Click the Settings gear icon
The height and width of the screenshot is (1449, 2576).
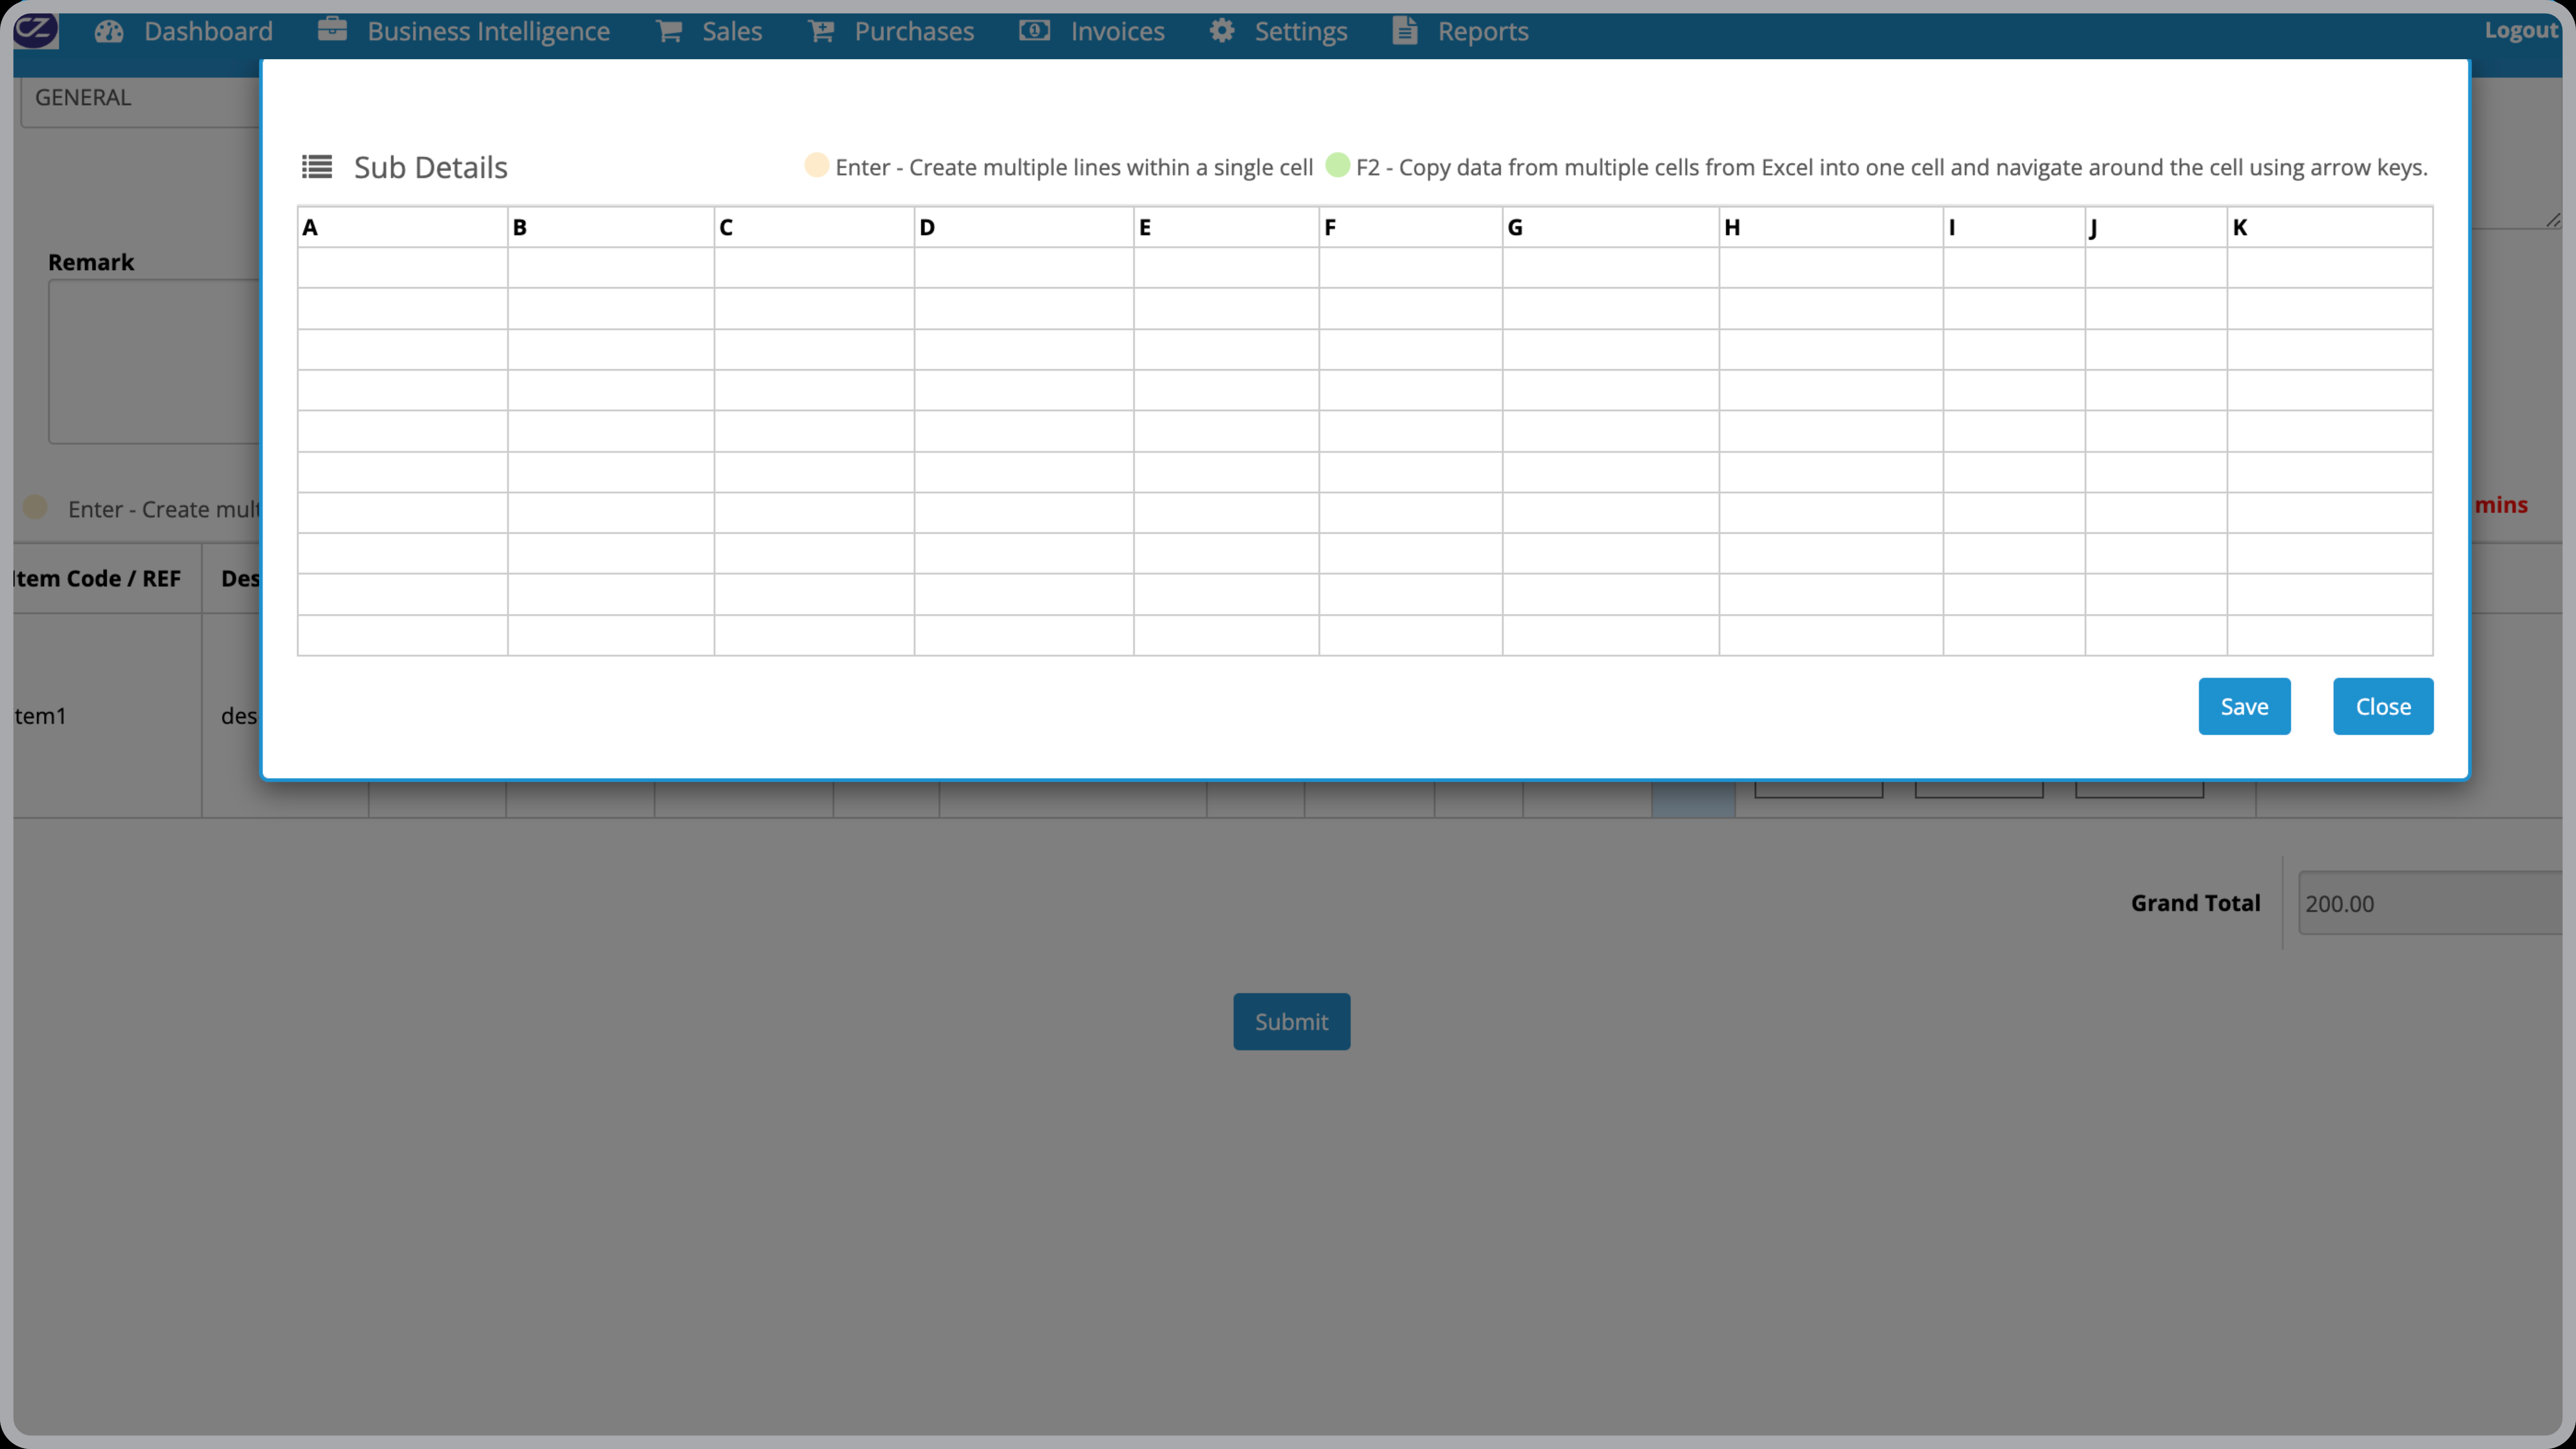point(1222,31)
